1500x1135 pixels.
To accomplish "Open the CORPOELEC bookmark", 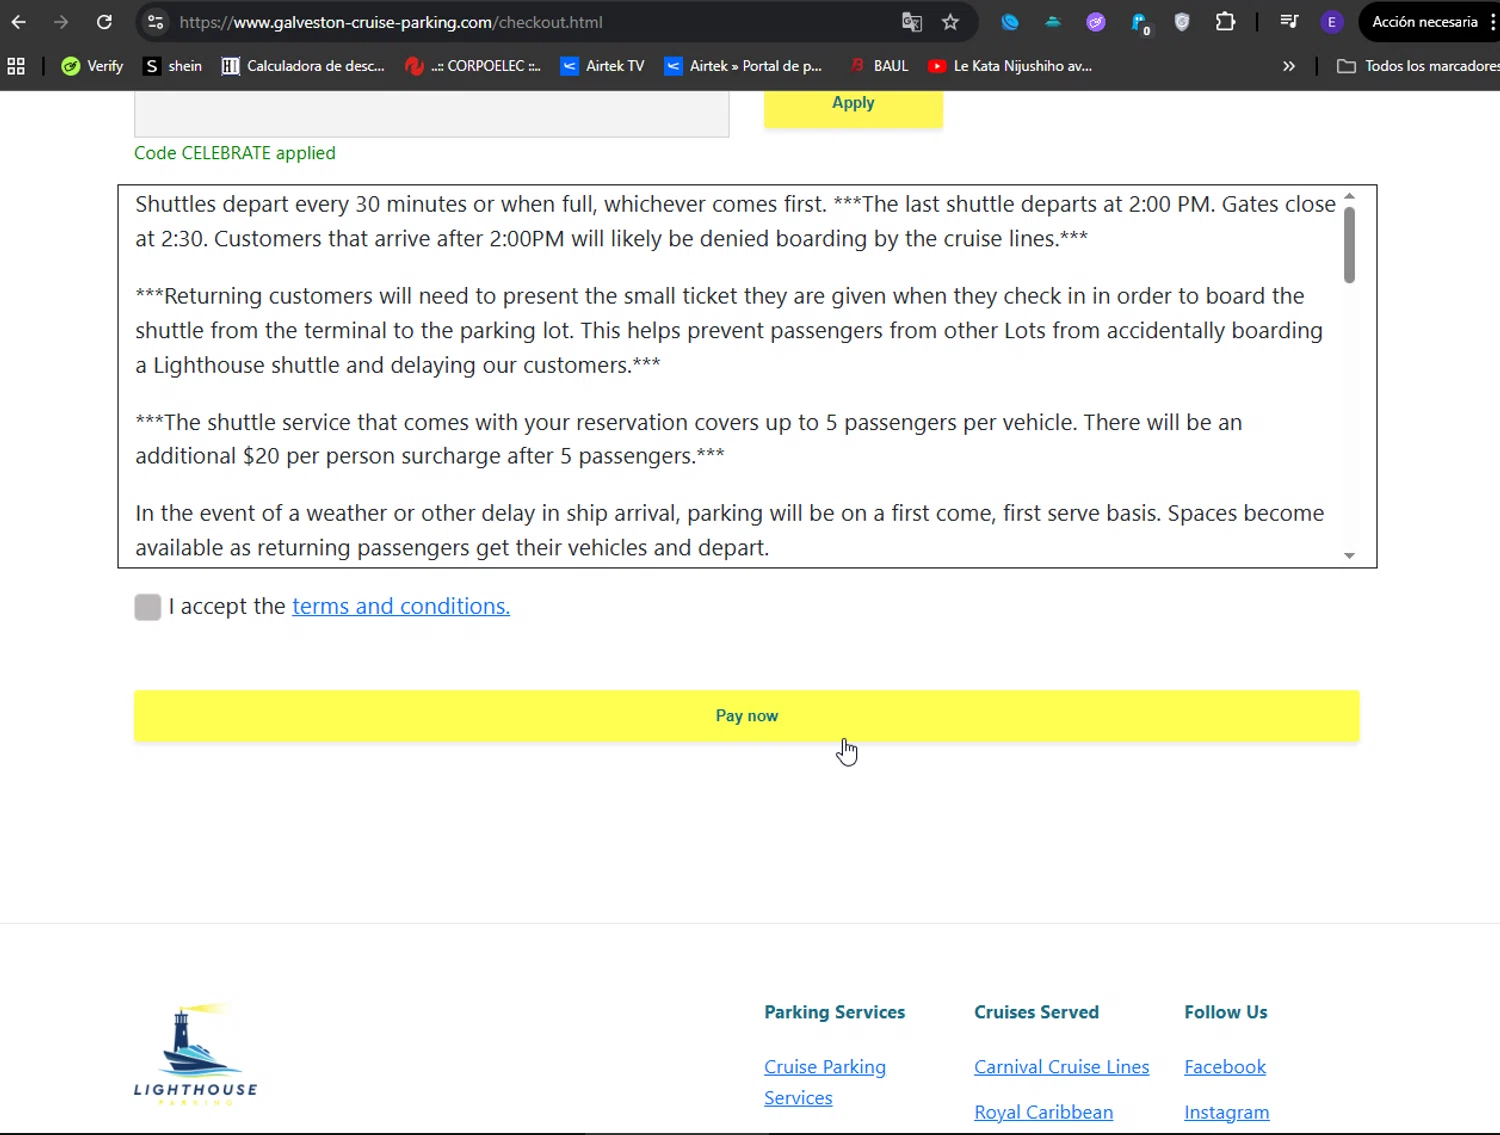I will click(x=473, y=66).
